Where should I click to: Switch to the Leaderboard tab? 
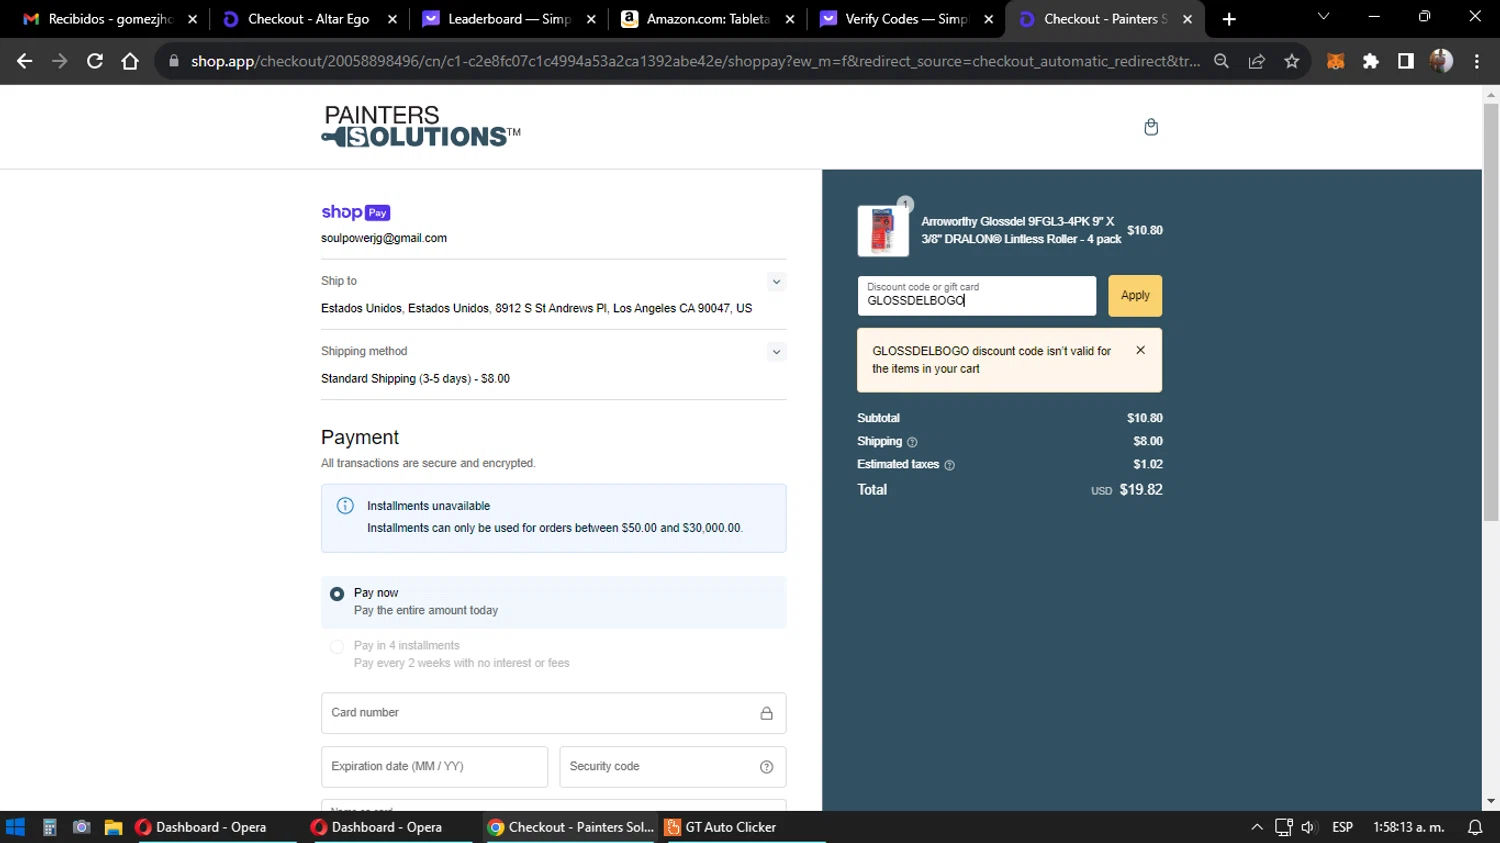[x=508, y=19]
